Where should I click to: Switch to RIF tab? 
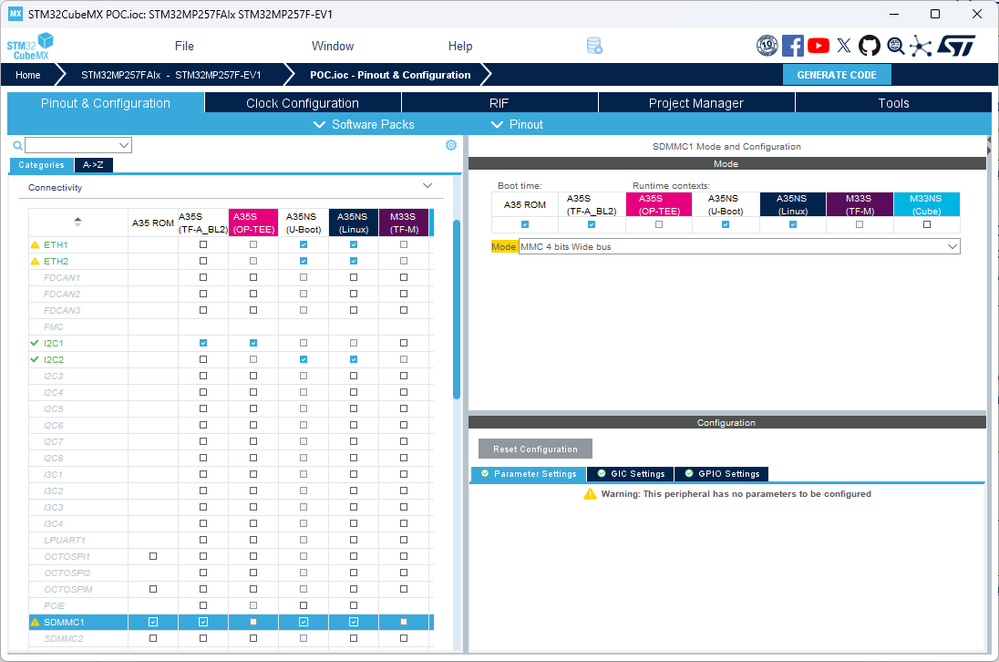coord(499,103)
